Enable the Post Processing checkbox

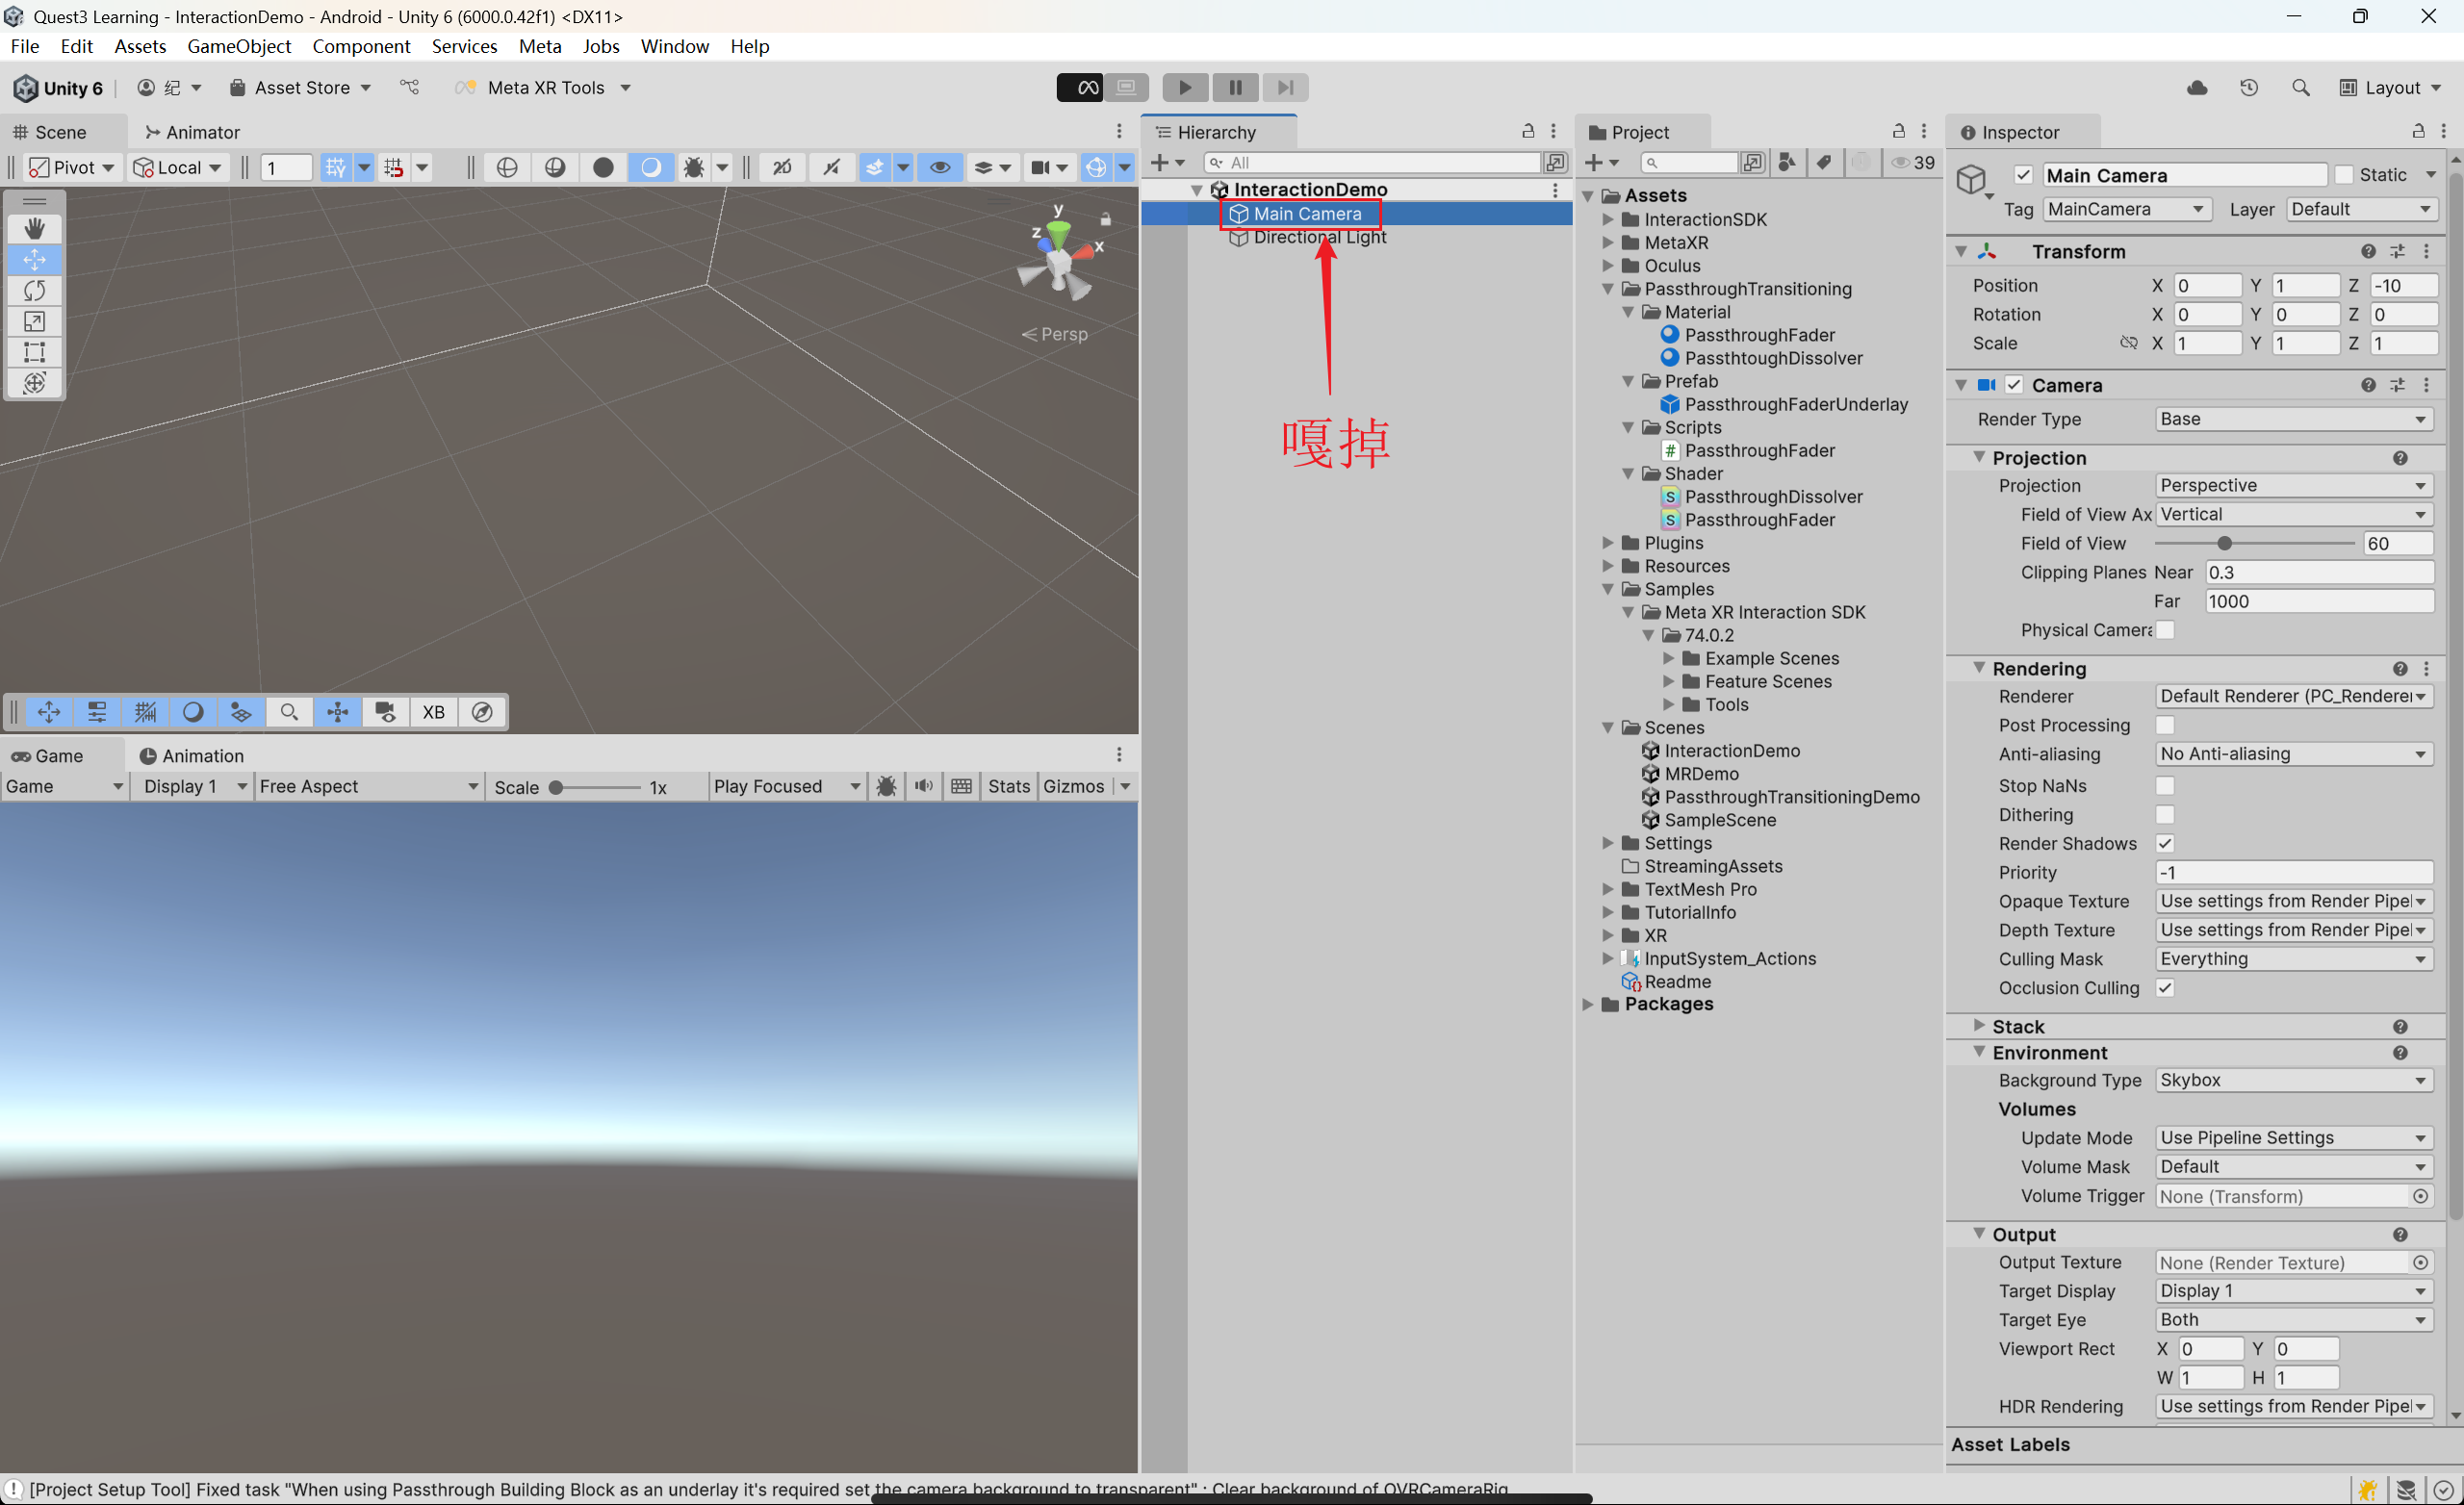tap(2165, 725)
